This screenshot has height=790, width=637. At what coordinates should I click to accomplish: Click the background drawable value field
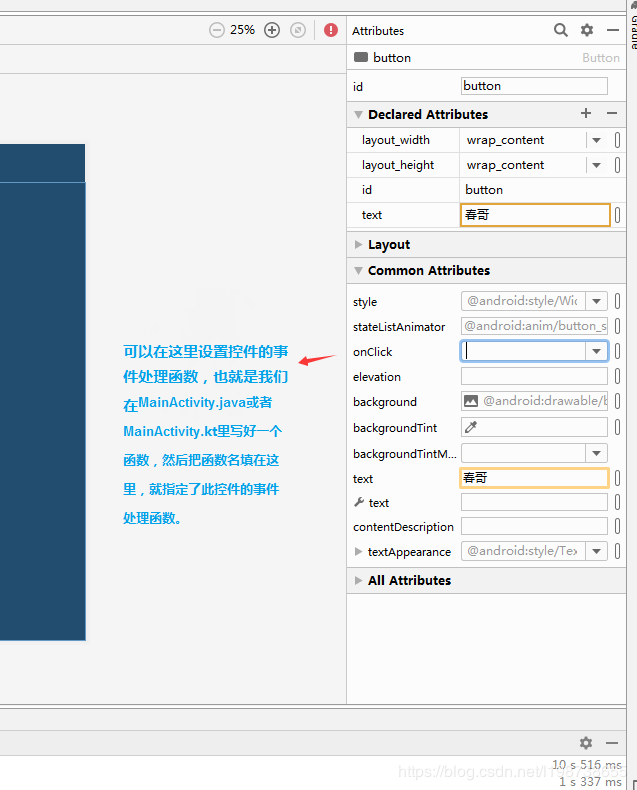tap(534, 401)
